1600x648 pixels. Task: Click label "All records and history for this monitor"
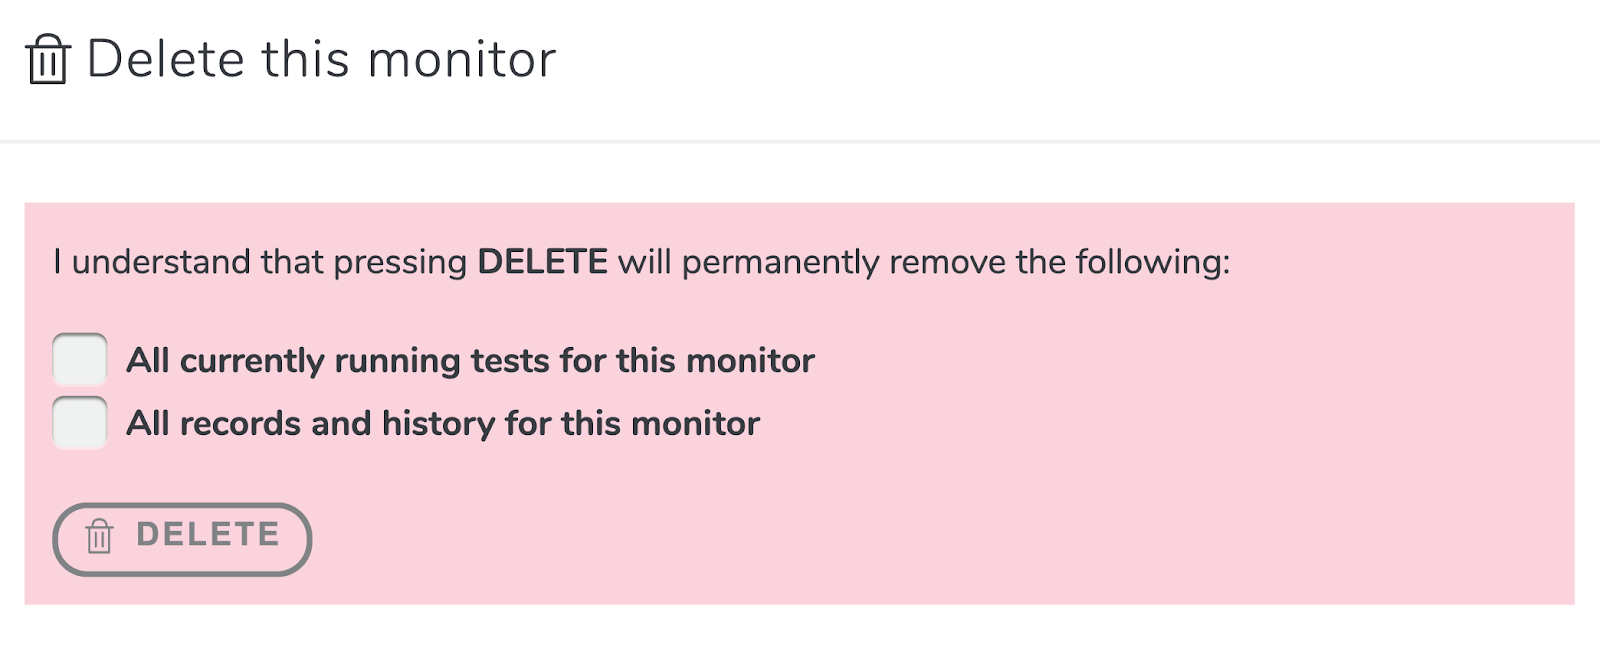coord(443,424)
